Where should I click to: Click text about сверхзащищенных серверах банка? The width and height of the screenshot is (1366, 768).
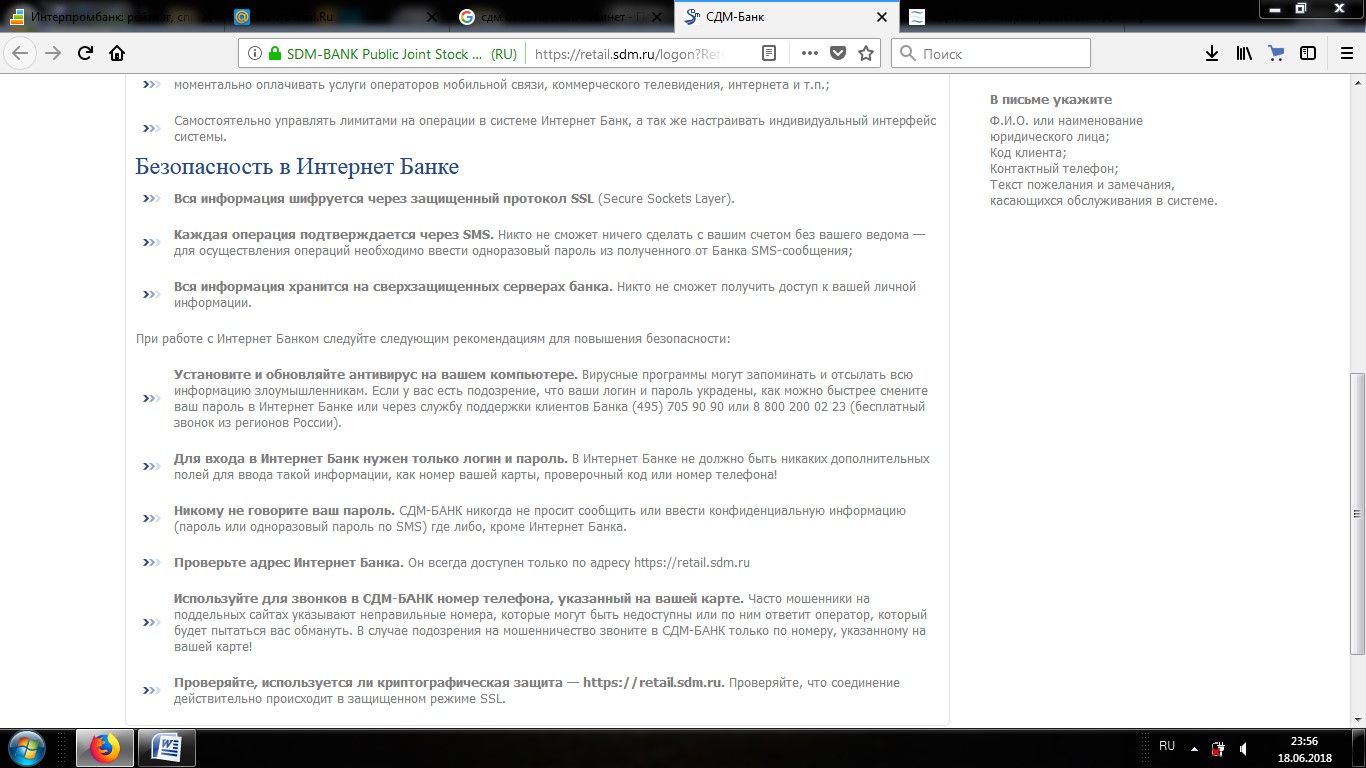click(x=393, y=286)
